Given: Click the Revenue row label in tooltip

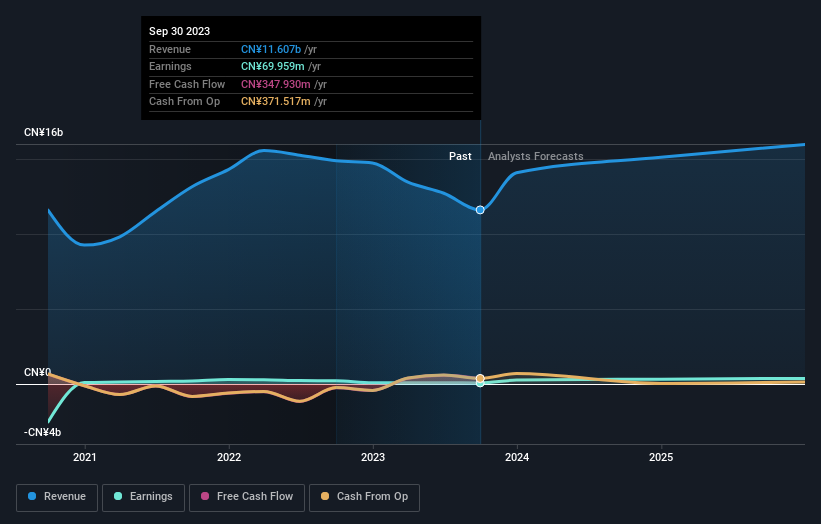Looking at the screenshot, I should coord(170,49).
